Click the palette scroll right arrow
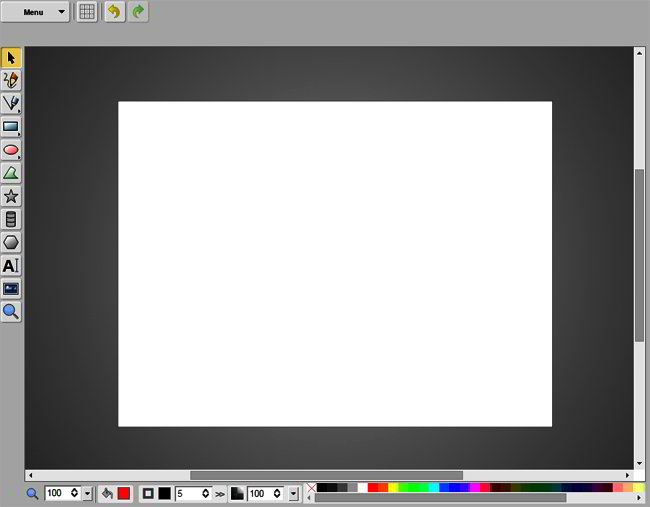The width and height of the screenshot is (650, 507). [639, 498]
